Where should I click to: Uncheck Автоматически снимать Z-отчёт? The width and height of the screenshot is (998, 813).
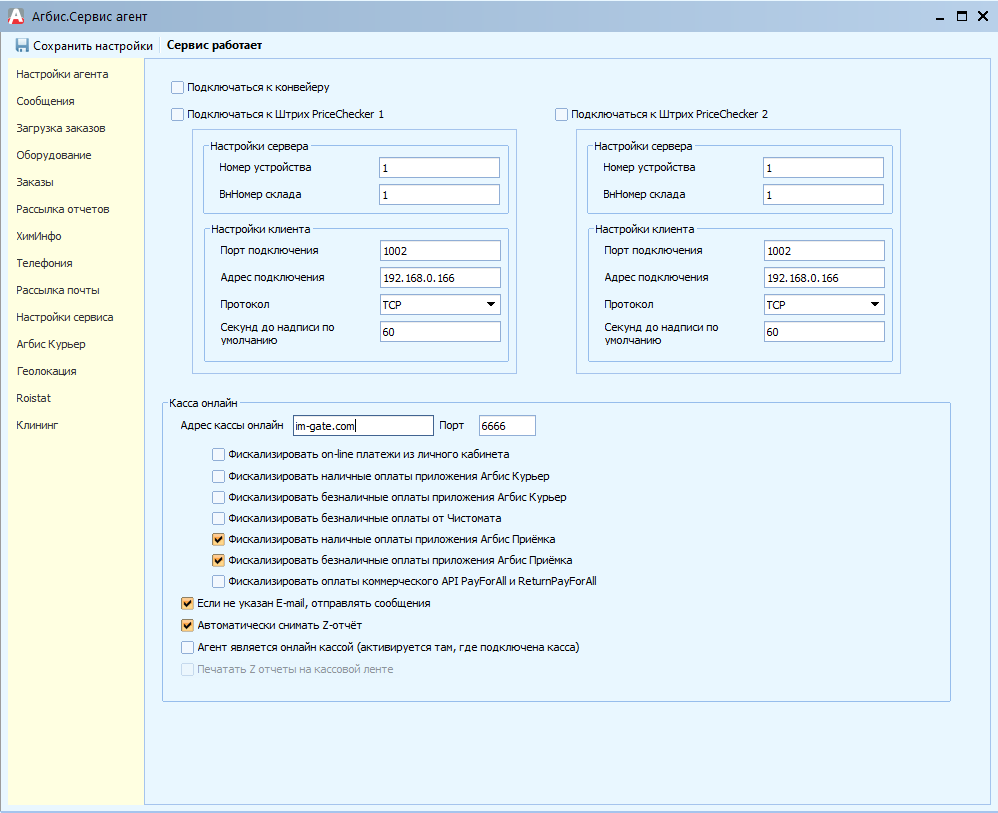[x=187, y=625]
